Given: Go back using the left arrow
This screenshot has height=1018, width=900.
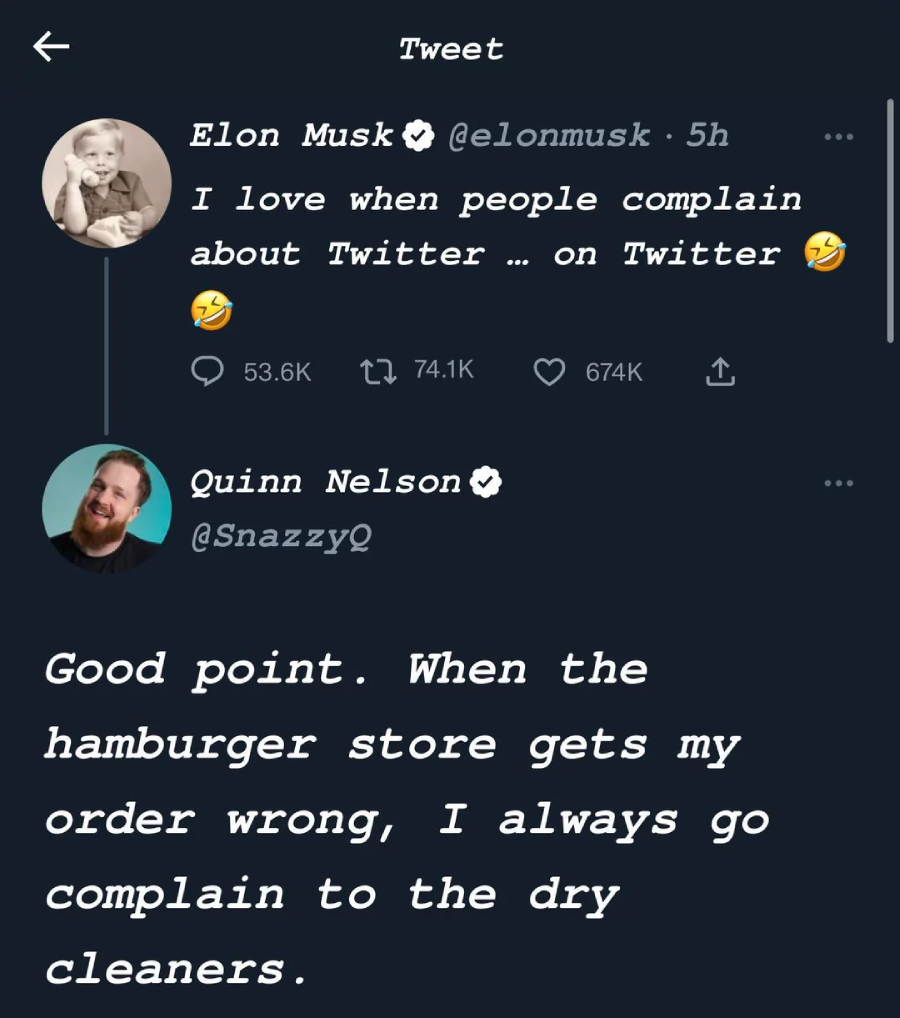Looking at the screenshot, I should (x=51, y=47).
